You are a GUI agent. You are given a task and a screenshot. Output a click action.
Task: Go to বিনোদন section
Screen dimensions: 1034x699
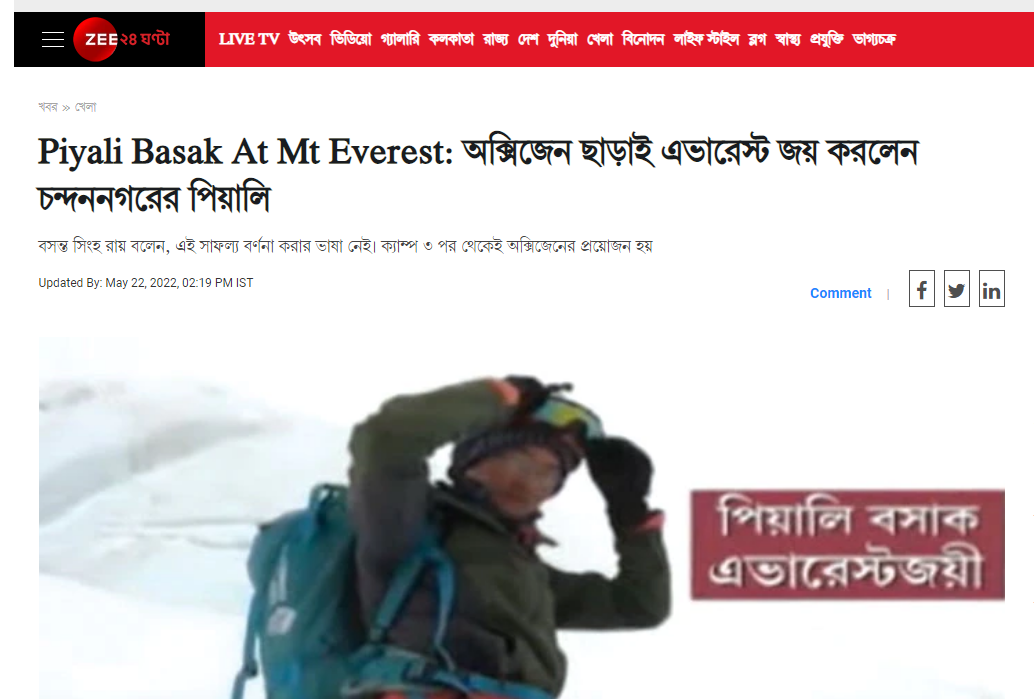[643, 40]
